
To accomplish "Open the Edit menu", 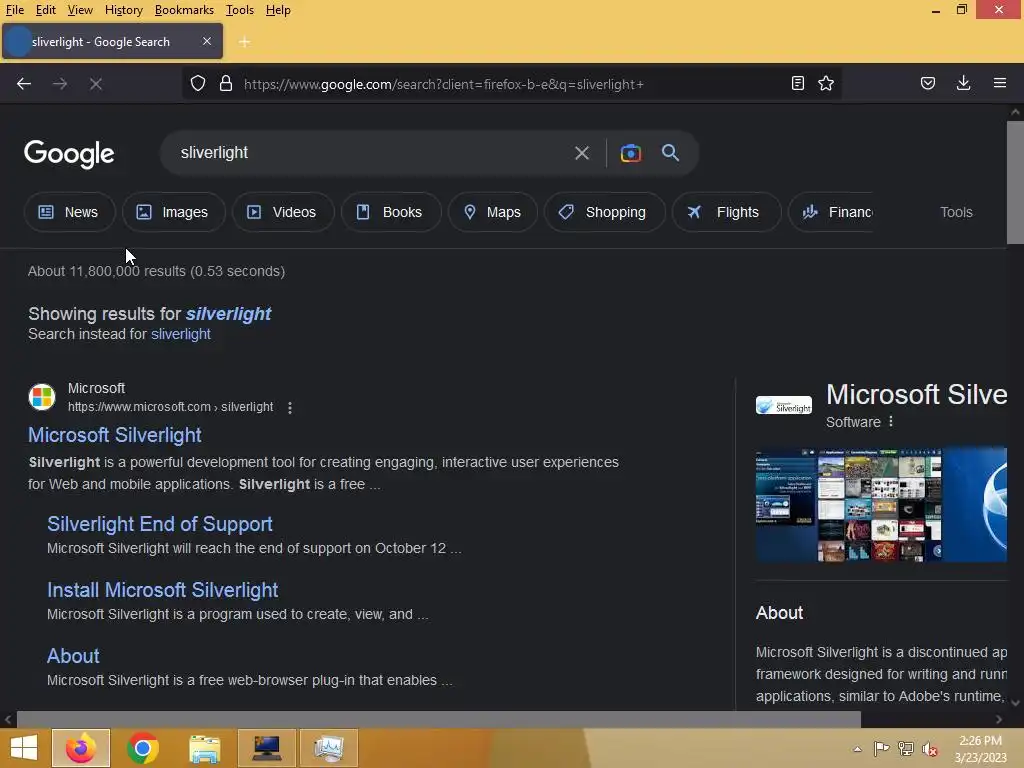I will tap(46, 10).
